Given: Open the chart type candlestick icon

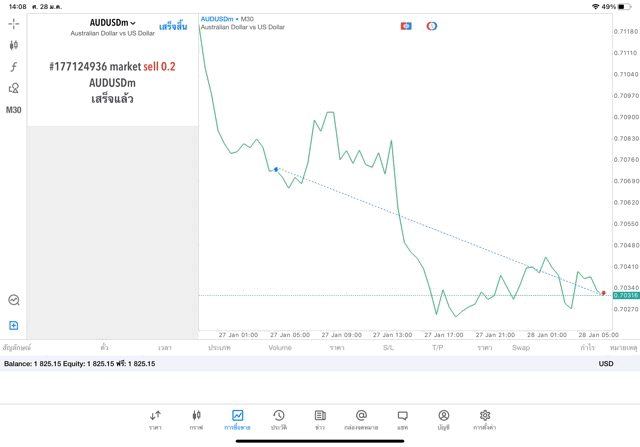Looking at the screenshot, I should [14, 45].
